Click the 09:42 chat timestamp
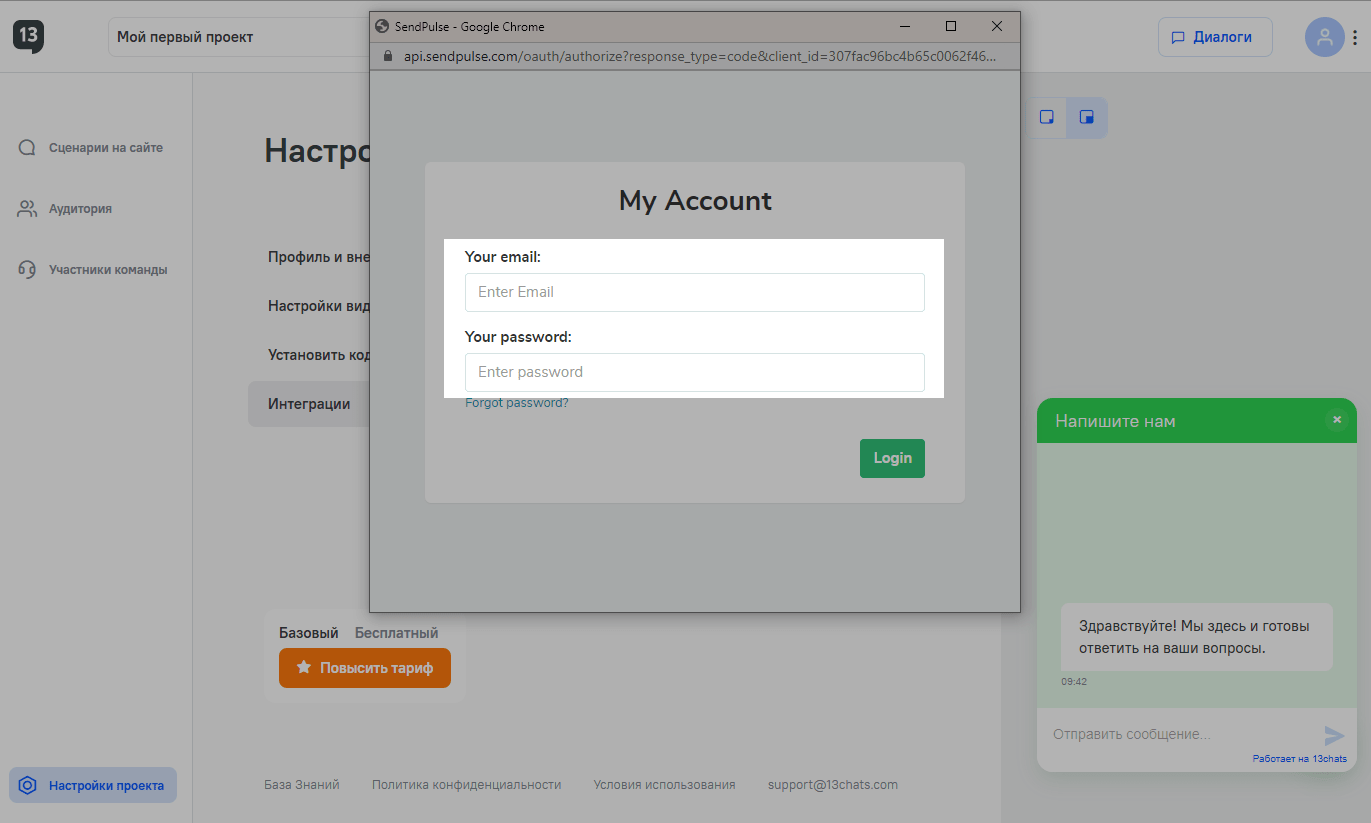This screenshot has height=823, width=1371. click(x=1074, y=682)
